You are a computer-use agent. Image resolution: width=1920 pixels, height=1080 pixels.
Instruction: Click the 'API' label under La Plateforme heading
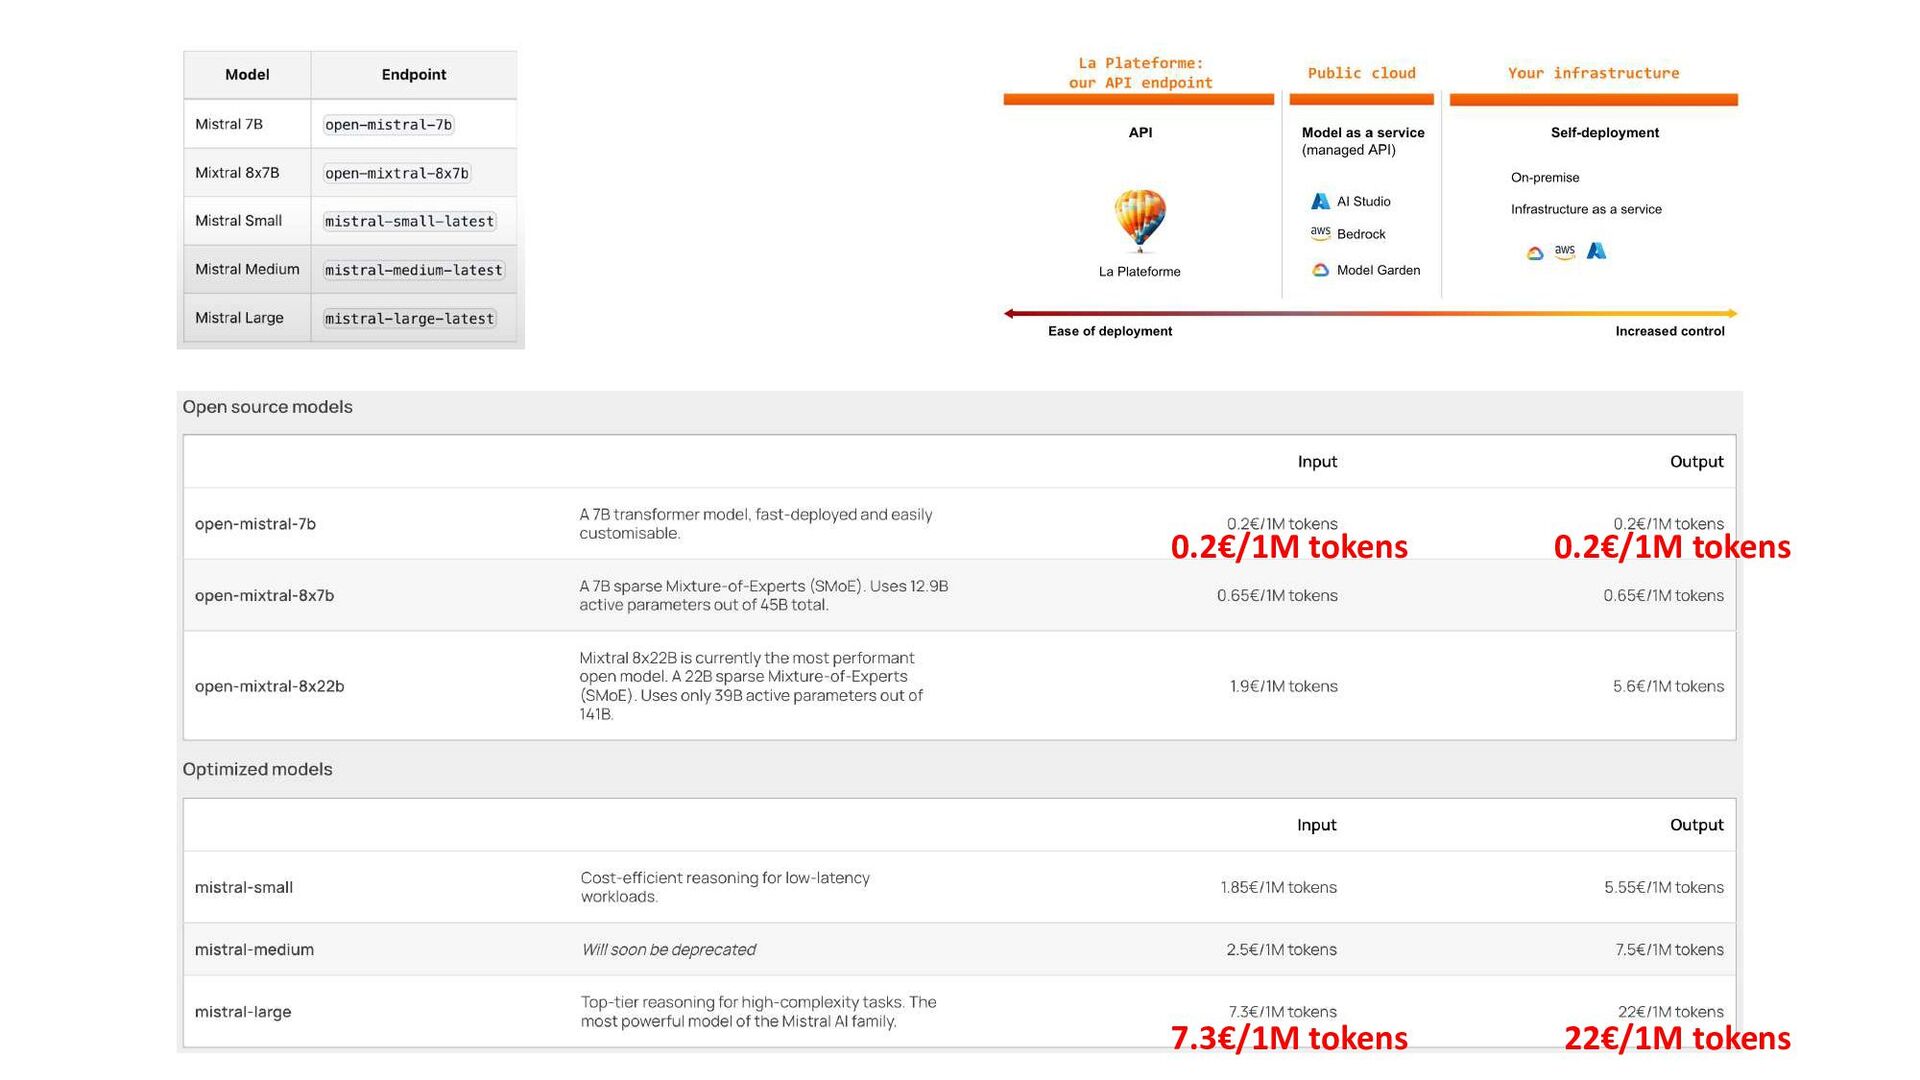tap(1140, 132)
